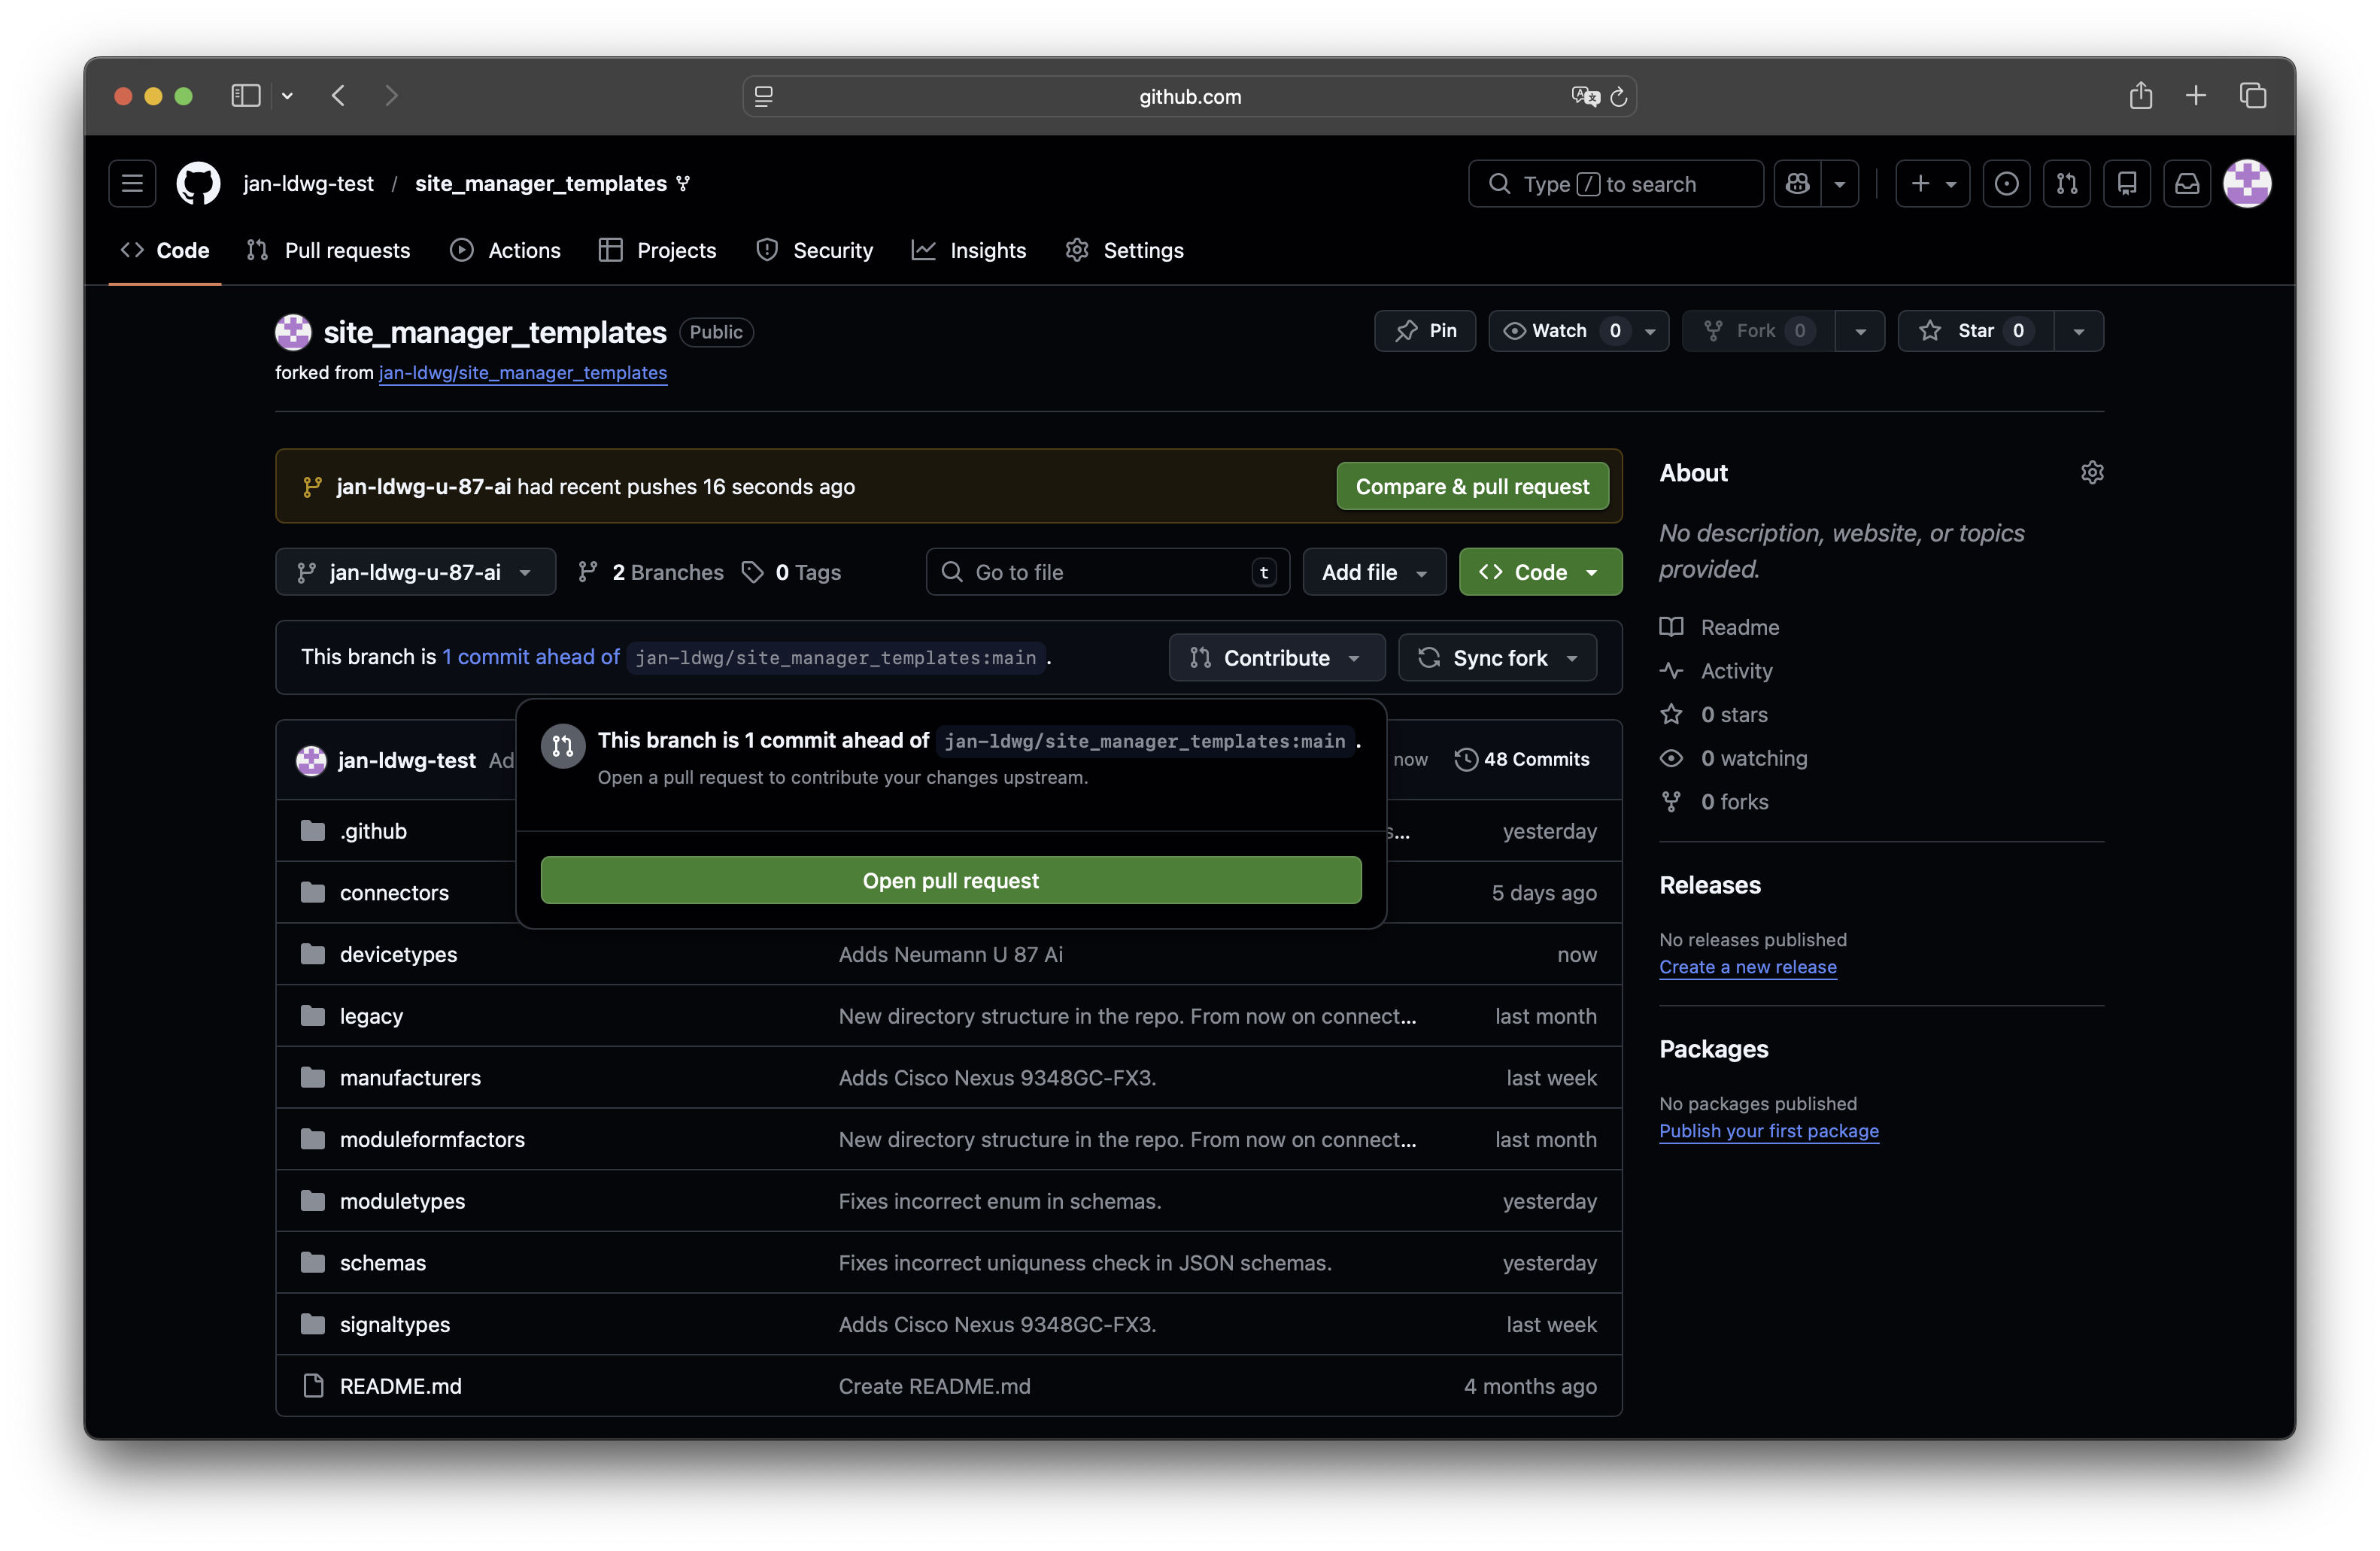
Task: Click Create a new release link
Action: (x=1747, y=967)
